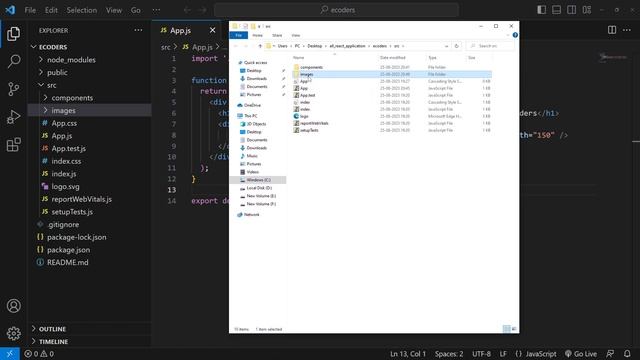The width and height of the screenshot is (640, 360).
Task: Open the Selection menu in VS Code
Action: (82, 10)
